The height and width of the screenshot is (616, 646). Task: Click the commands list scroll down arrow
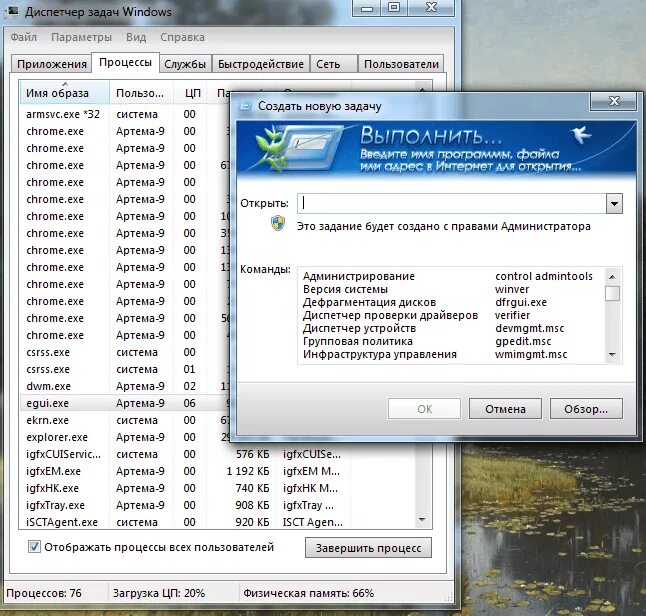click(x=612, y=355)
